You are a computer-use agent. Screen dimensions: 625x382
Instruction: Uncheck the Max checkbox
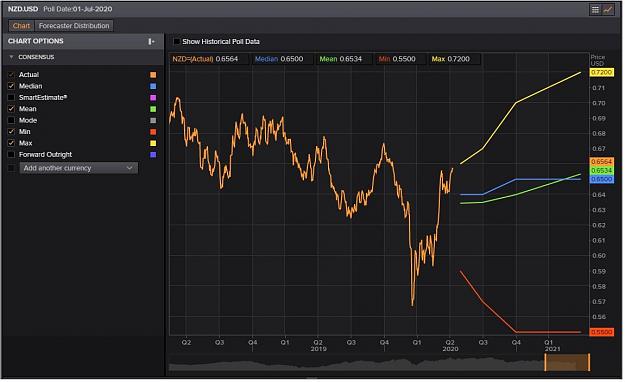tap(12, 143)
